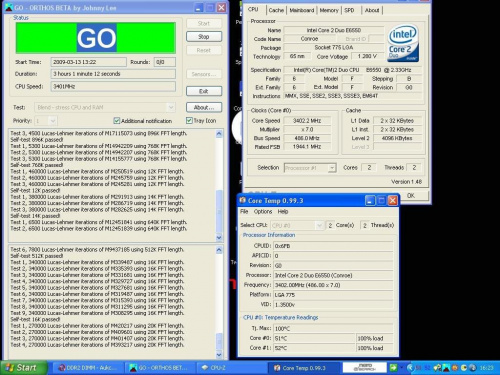This screenshot has width=500, height=375.
Task: Click the green arrow Nero Scout button
Action: pos(393,368)
